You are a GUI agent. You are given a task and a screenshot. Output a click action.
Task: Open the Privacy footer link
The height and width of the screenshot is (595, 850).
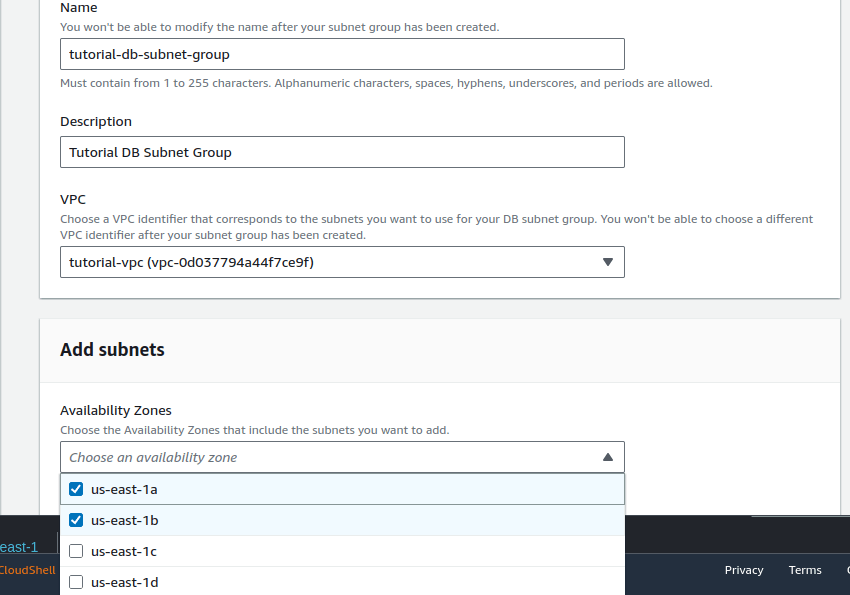point(744,570)
